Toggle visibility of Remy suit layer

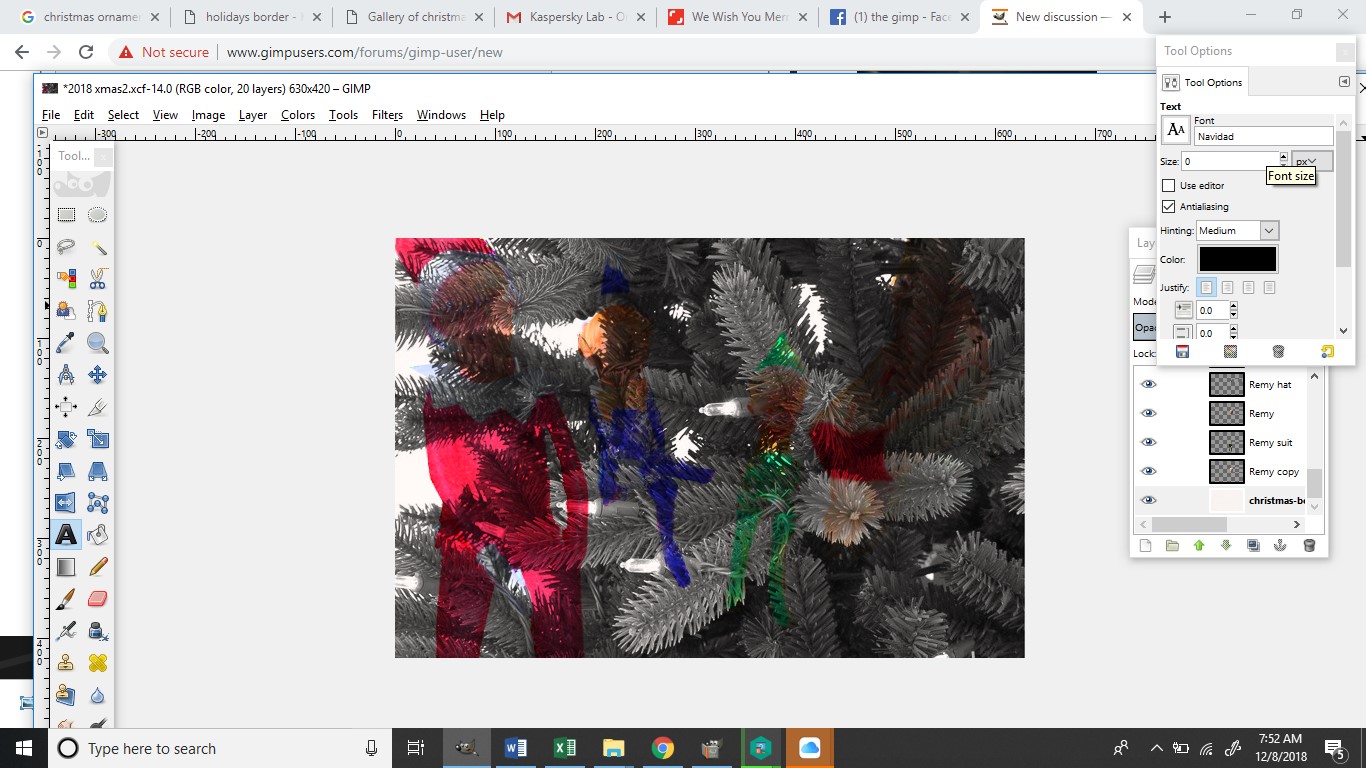[1148, 443]
